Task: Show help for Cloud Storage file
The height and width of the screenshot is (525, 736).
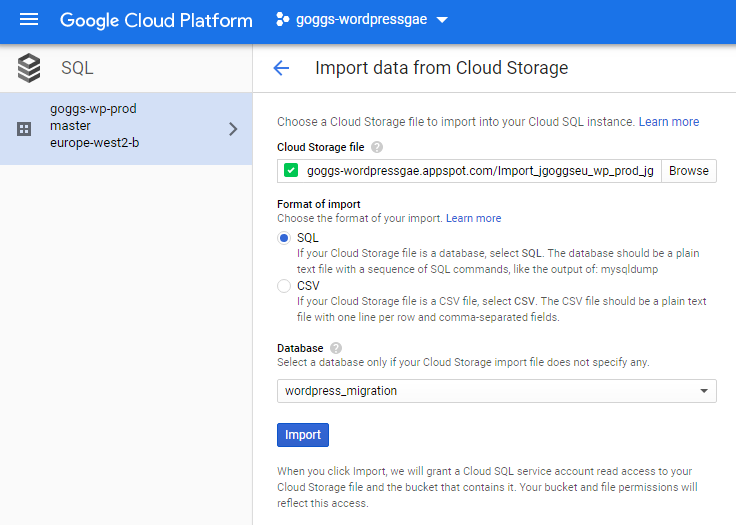Action: point(376,147)
